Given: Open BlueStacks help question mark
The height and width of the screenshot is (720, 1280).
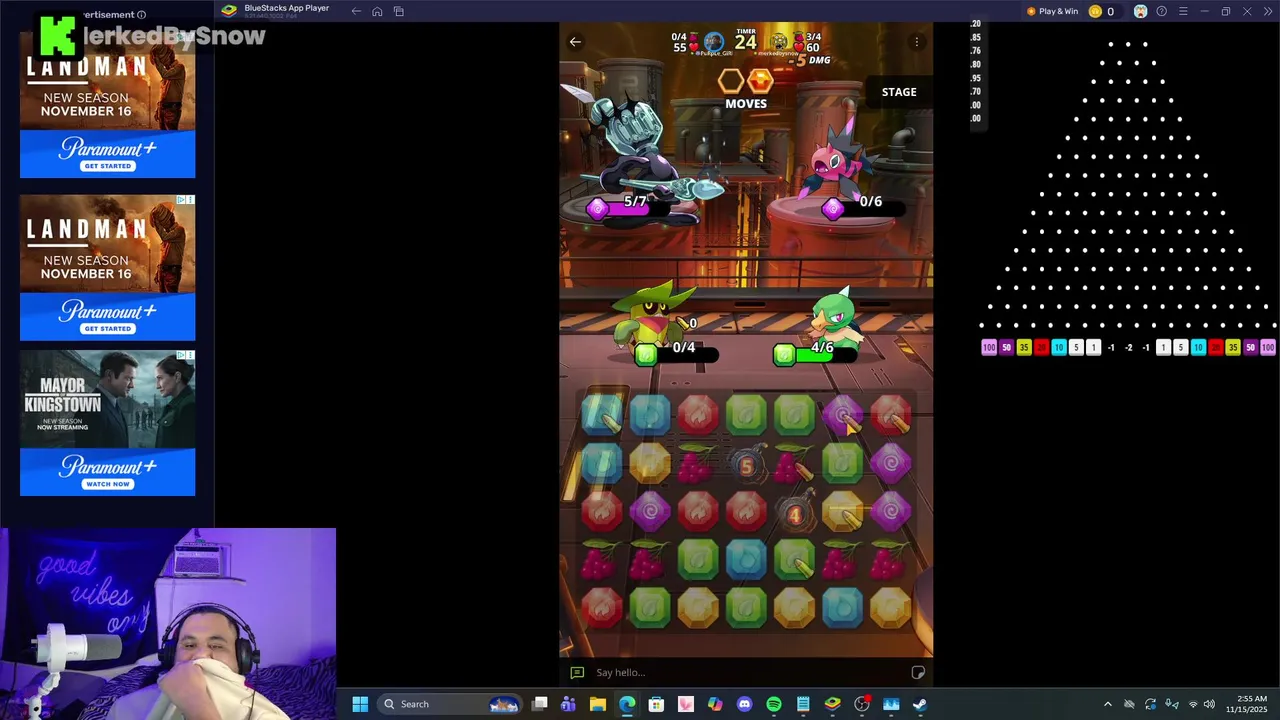Looking at the screenshot, I should (1161, 11).
